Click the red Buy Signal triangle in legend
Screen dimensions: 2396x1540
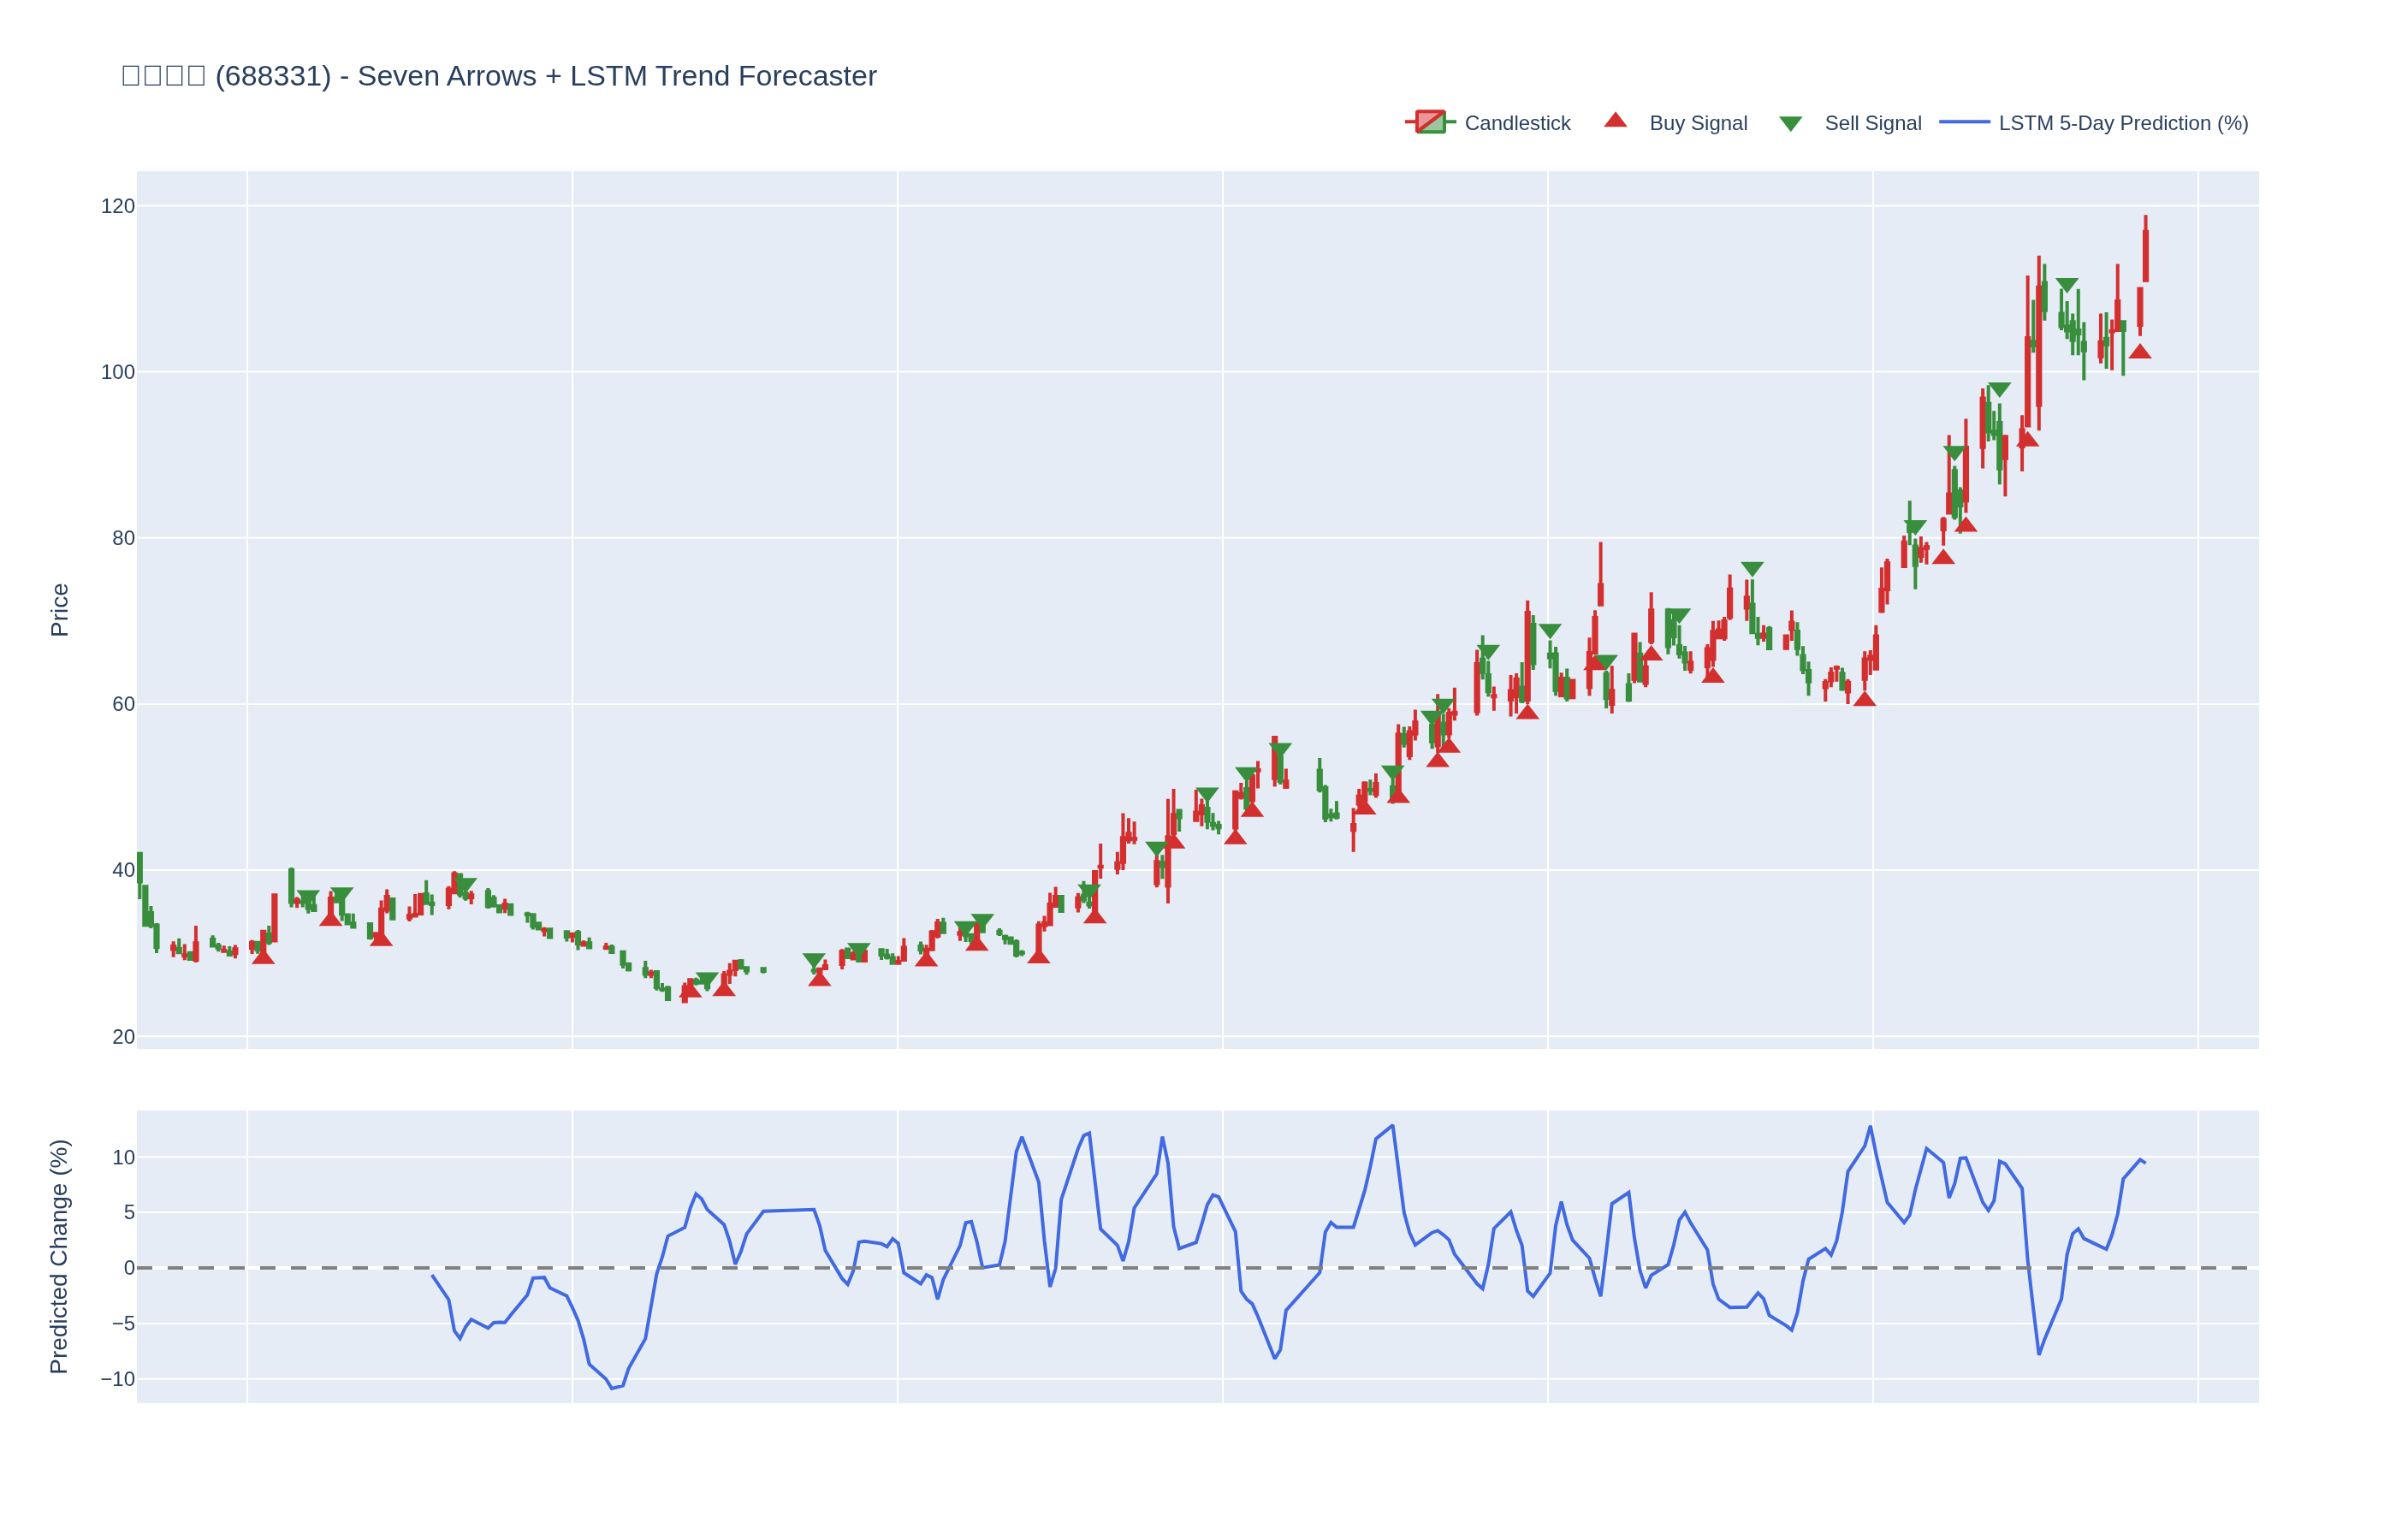(1615, 121)
